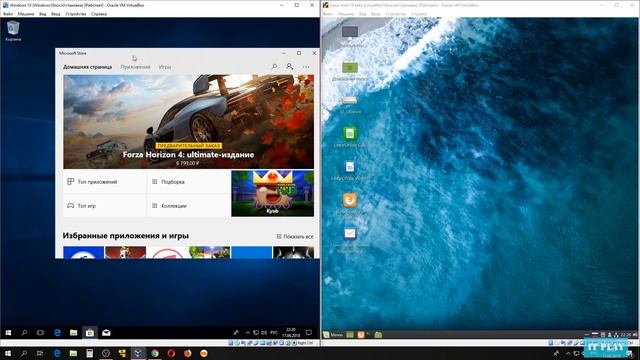
Task: Open the Linux Mint Меню button
Action: point(333,335)
